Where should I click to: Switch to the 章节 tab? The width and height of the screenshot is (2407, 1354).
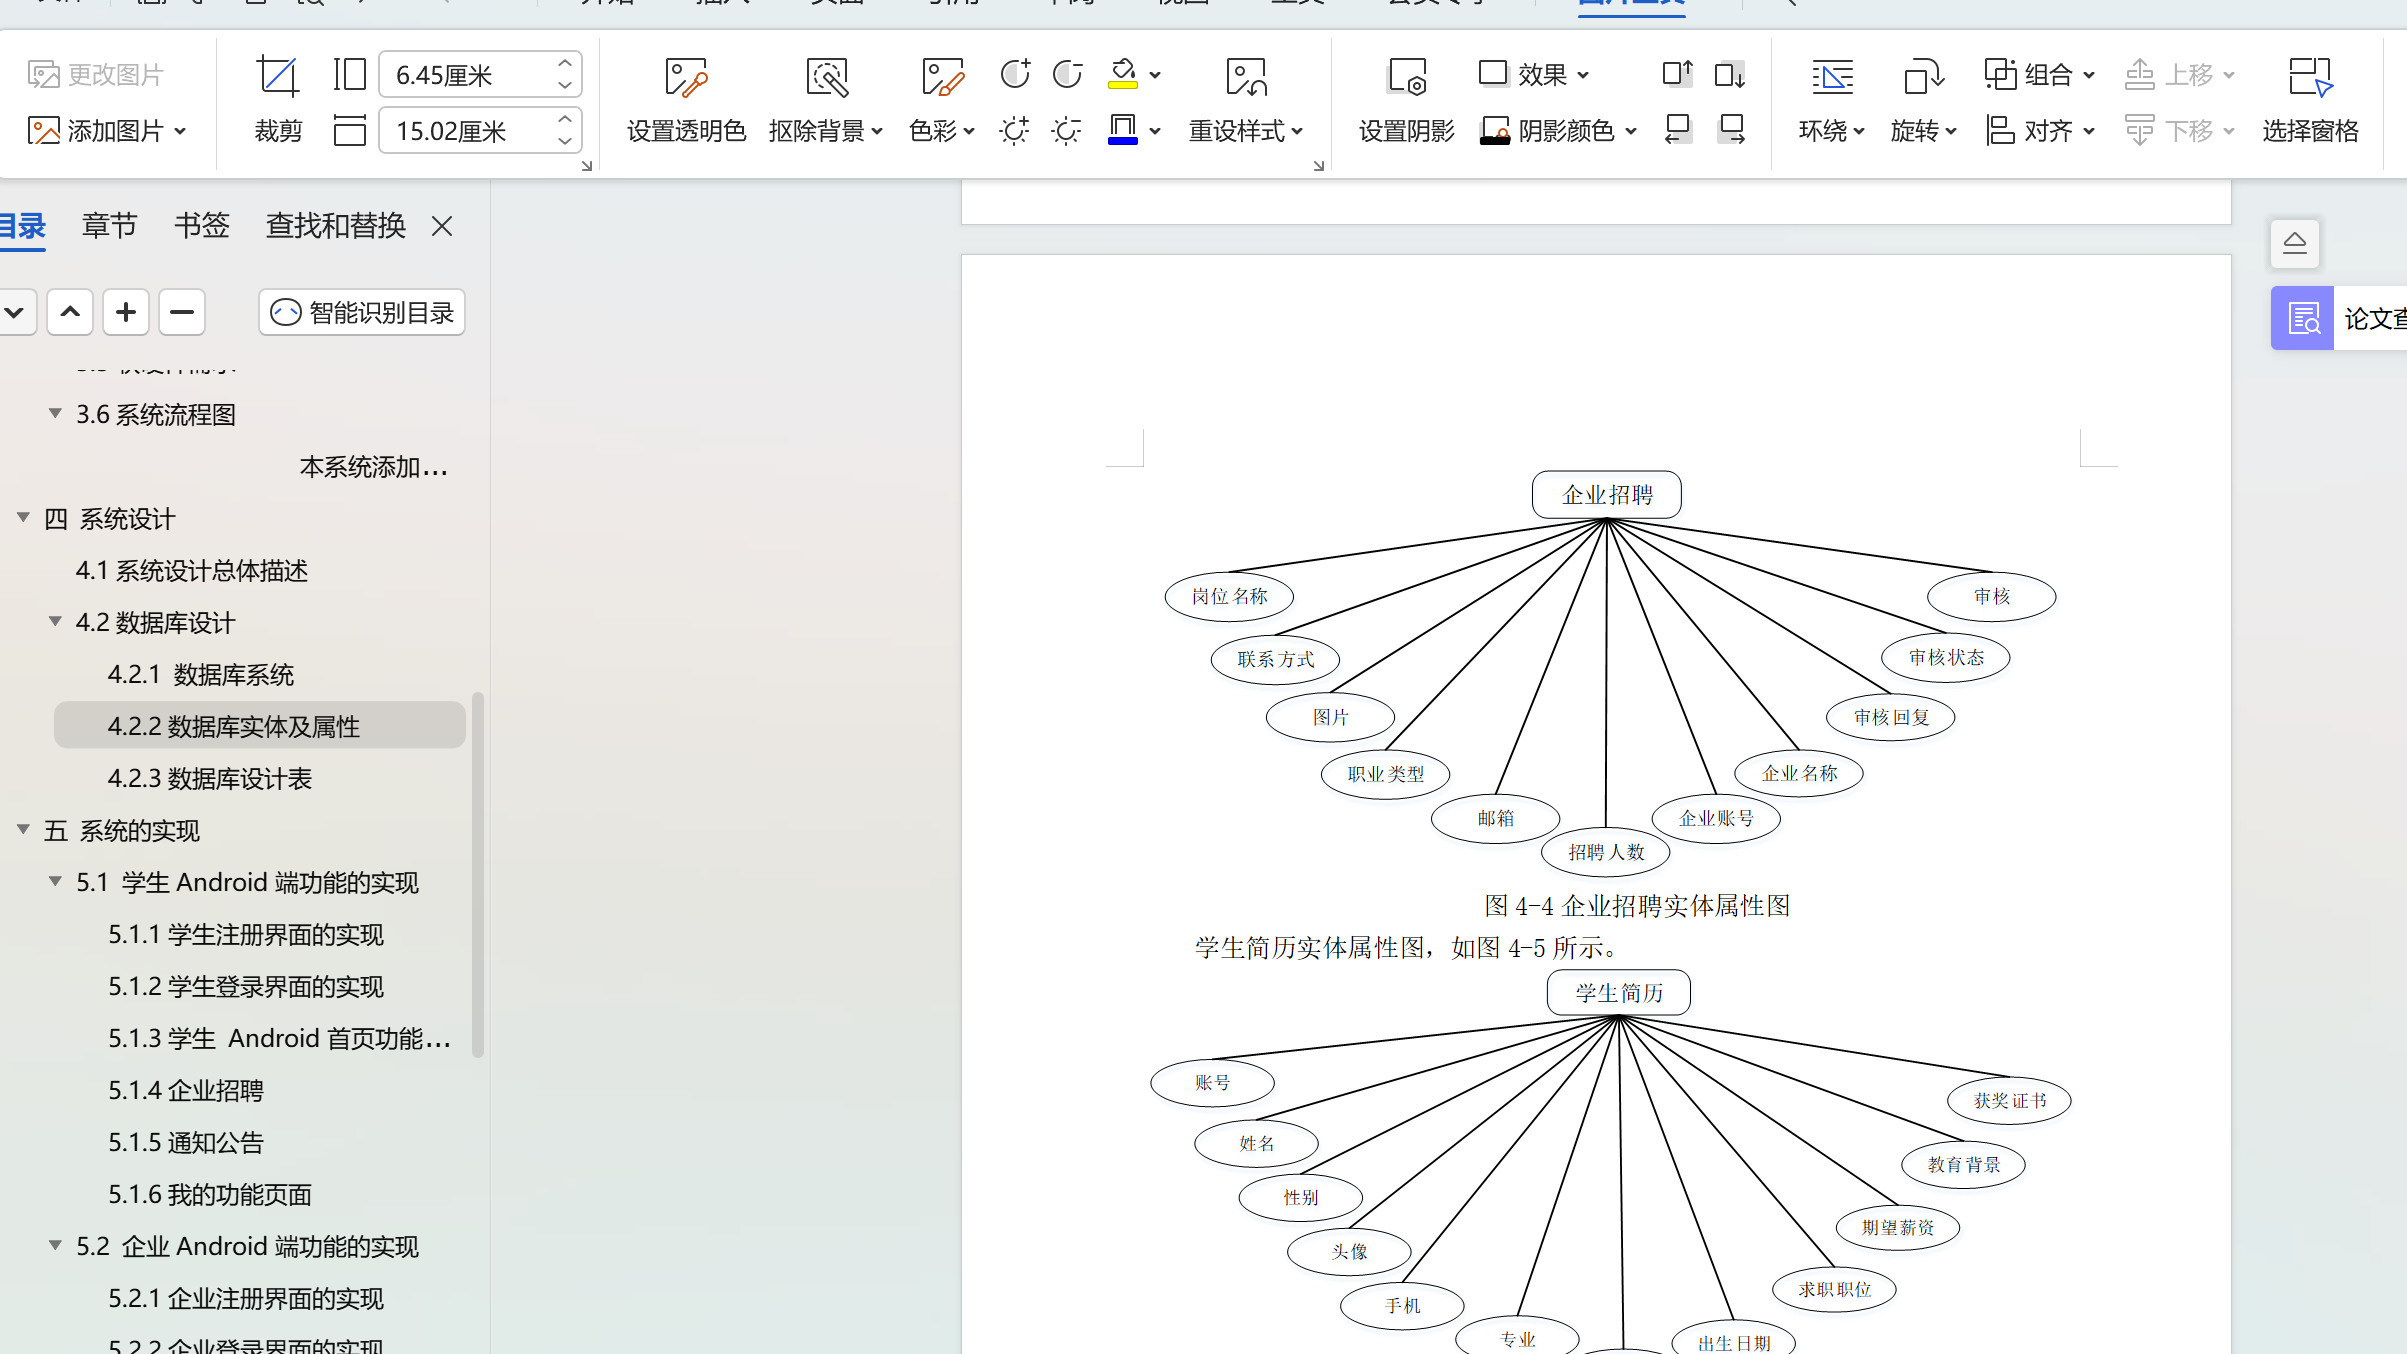pos(109,226)
